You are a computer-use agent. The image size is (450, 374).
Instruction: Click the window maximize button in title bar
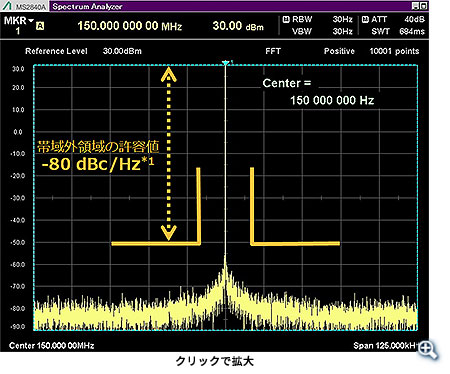click(423, 6)
